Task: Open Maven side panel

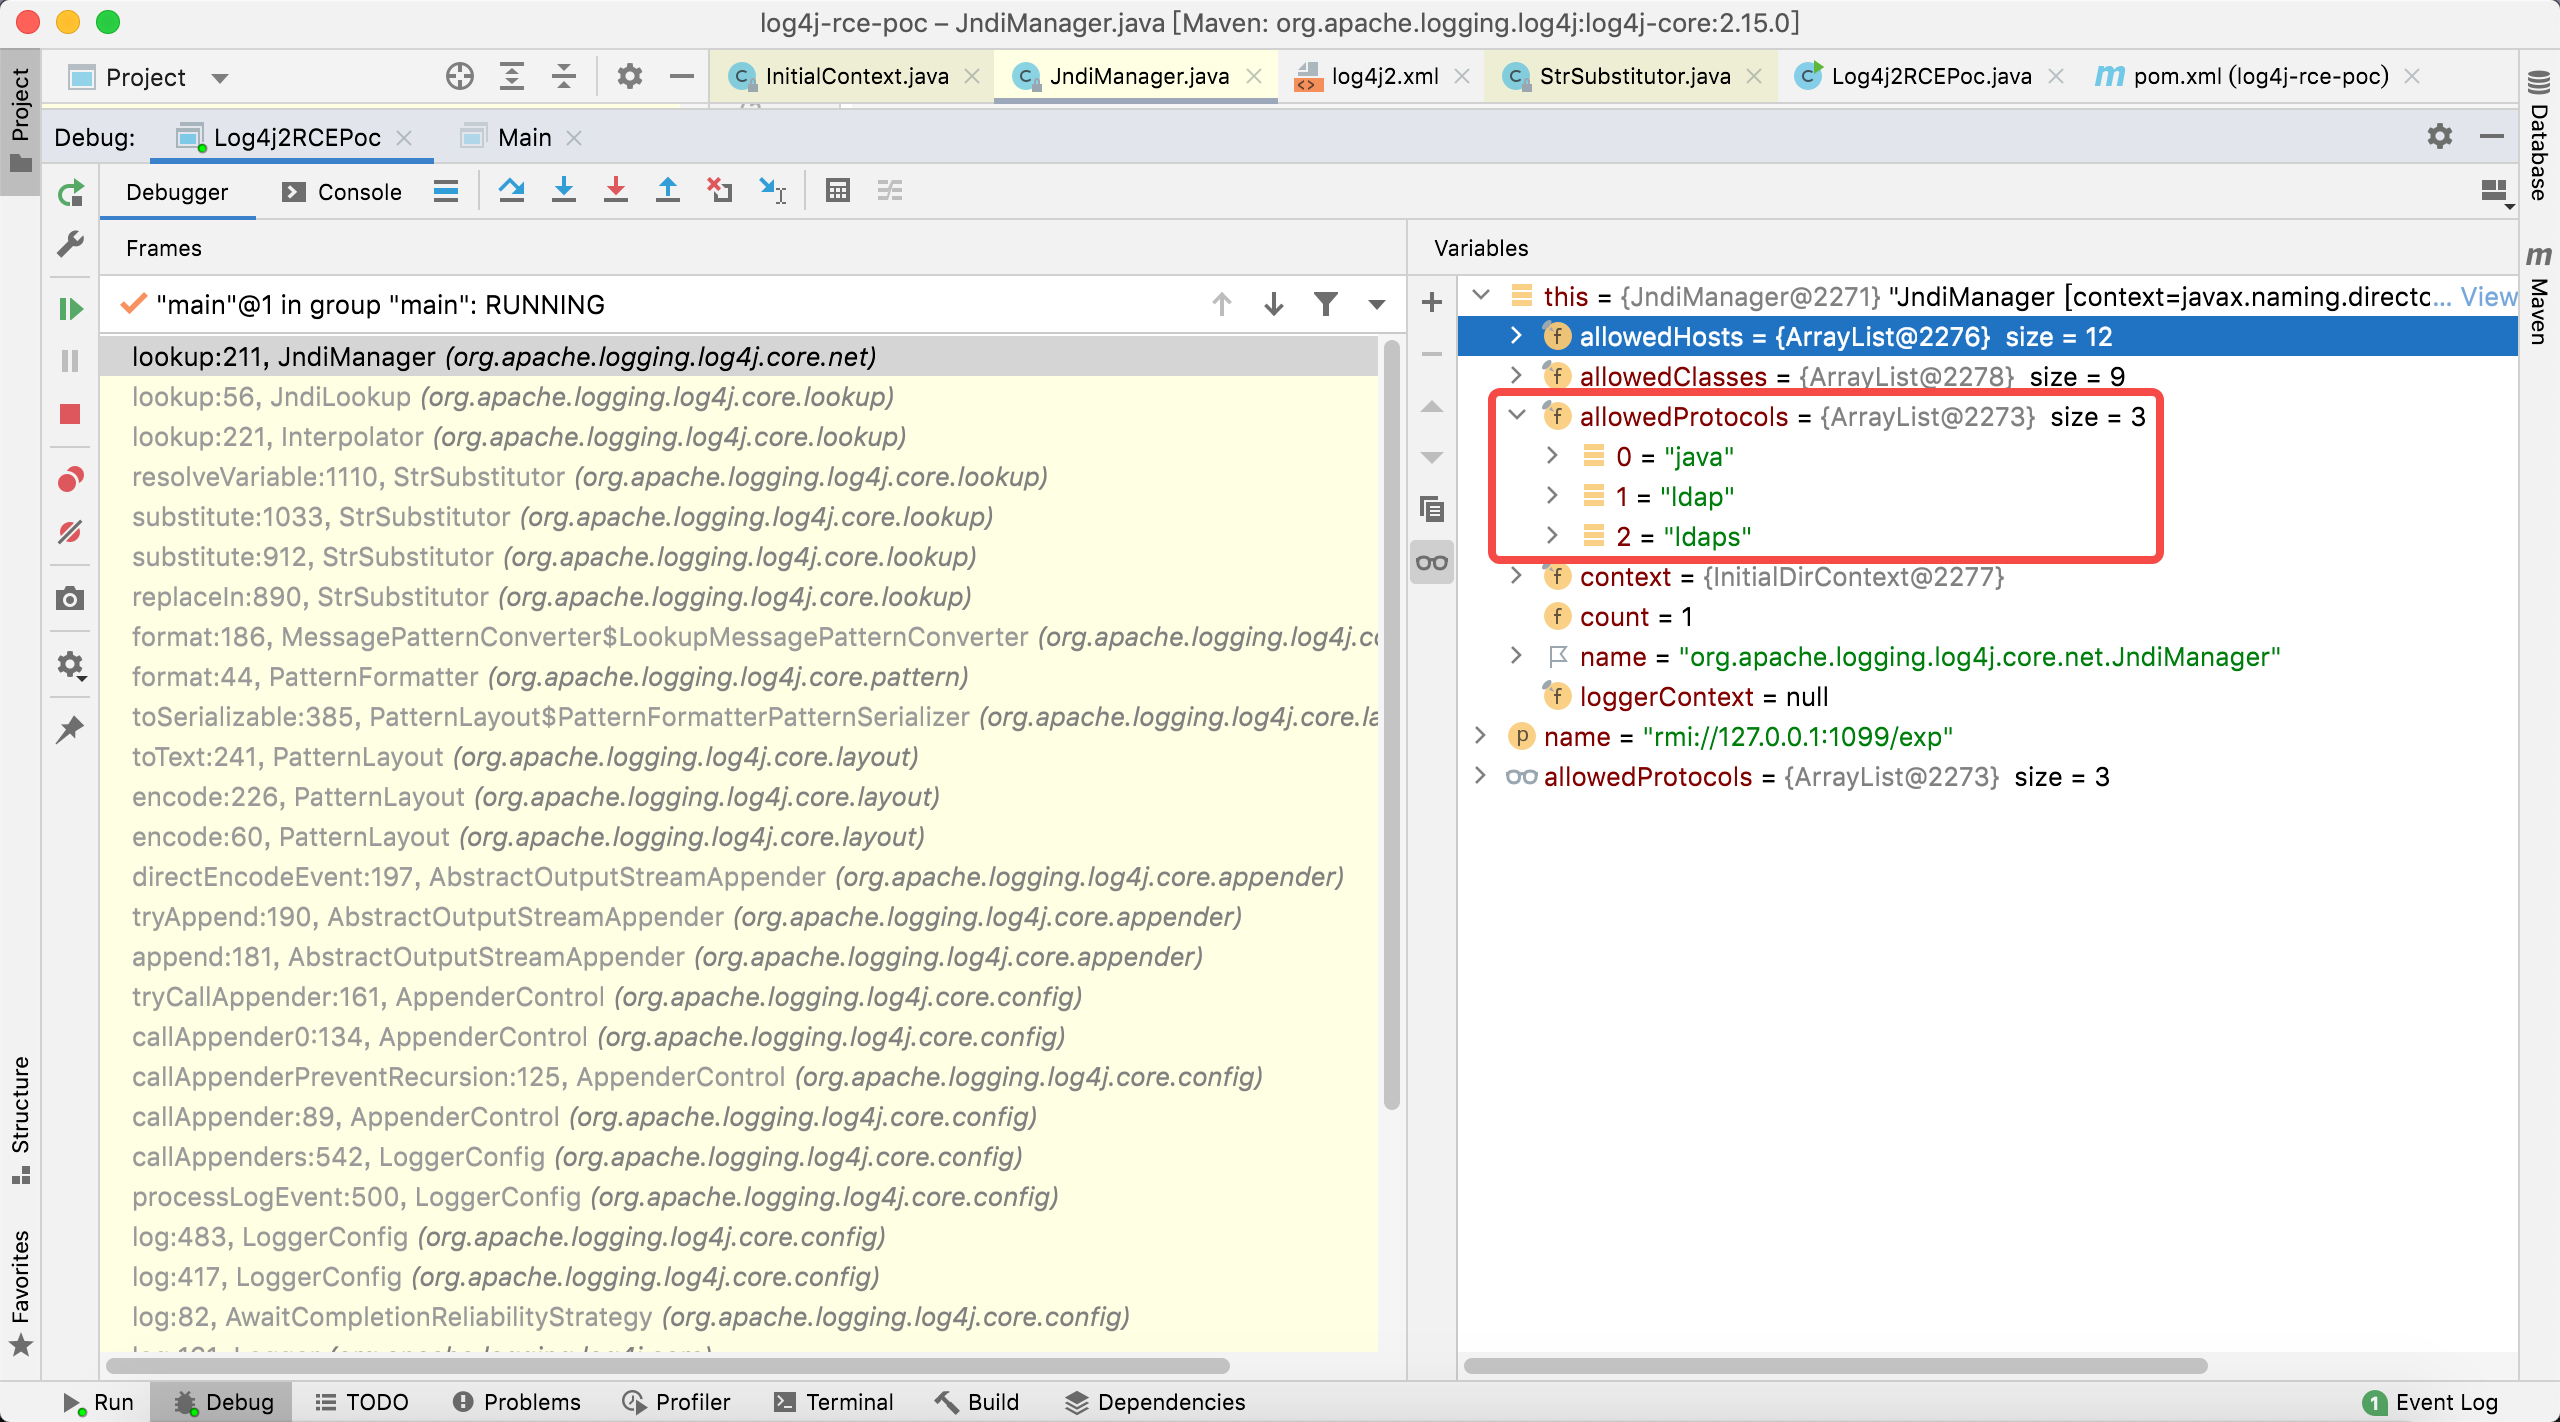Action: click(2539, 295)
